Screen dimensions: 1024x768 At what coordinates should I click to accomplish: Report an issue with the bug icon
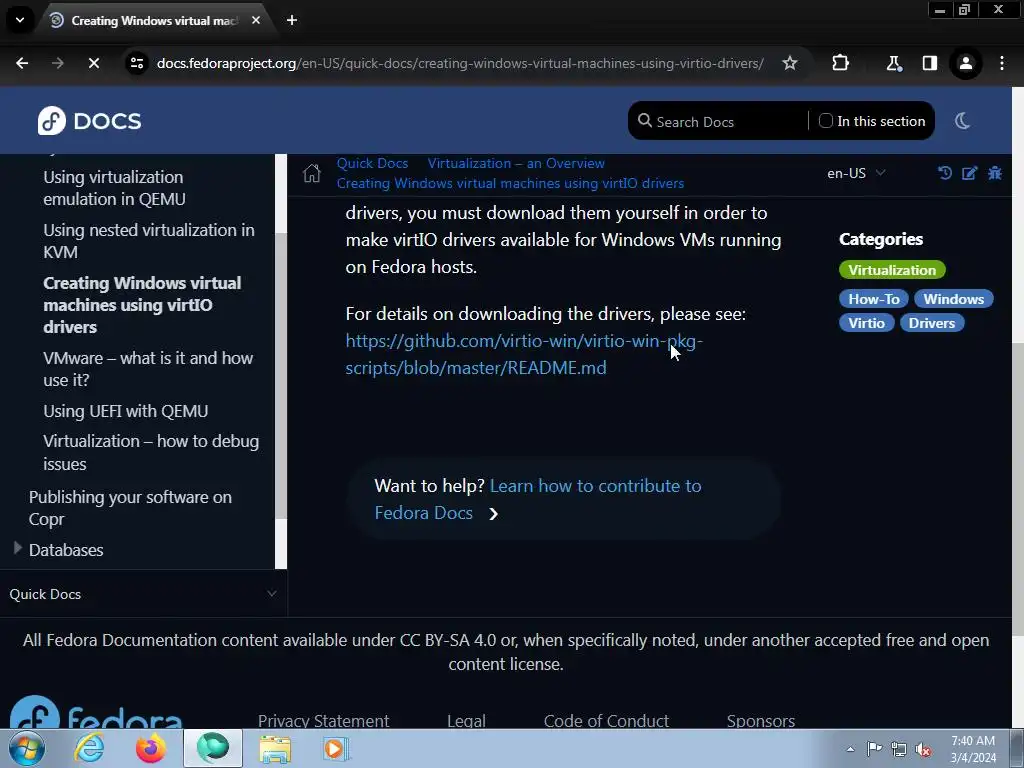tap(995, 172)
